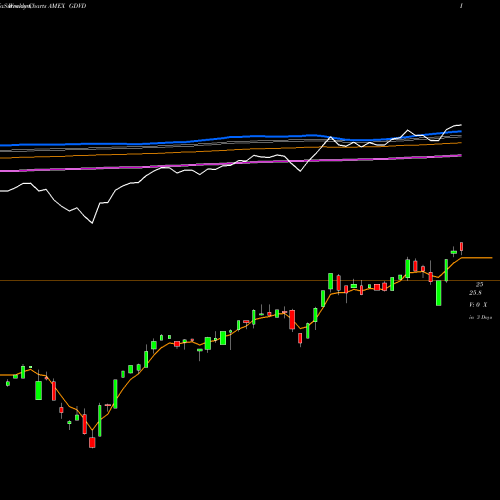This screenshot has width=500, height=500.
Task: Click the "in 3 Days" label
Action: pyautogui.click(x=480, y=317)
